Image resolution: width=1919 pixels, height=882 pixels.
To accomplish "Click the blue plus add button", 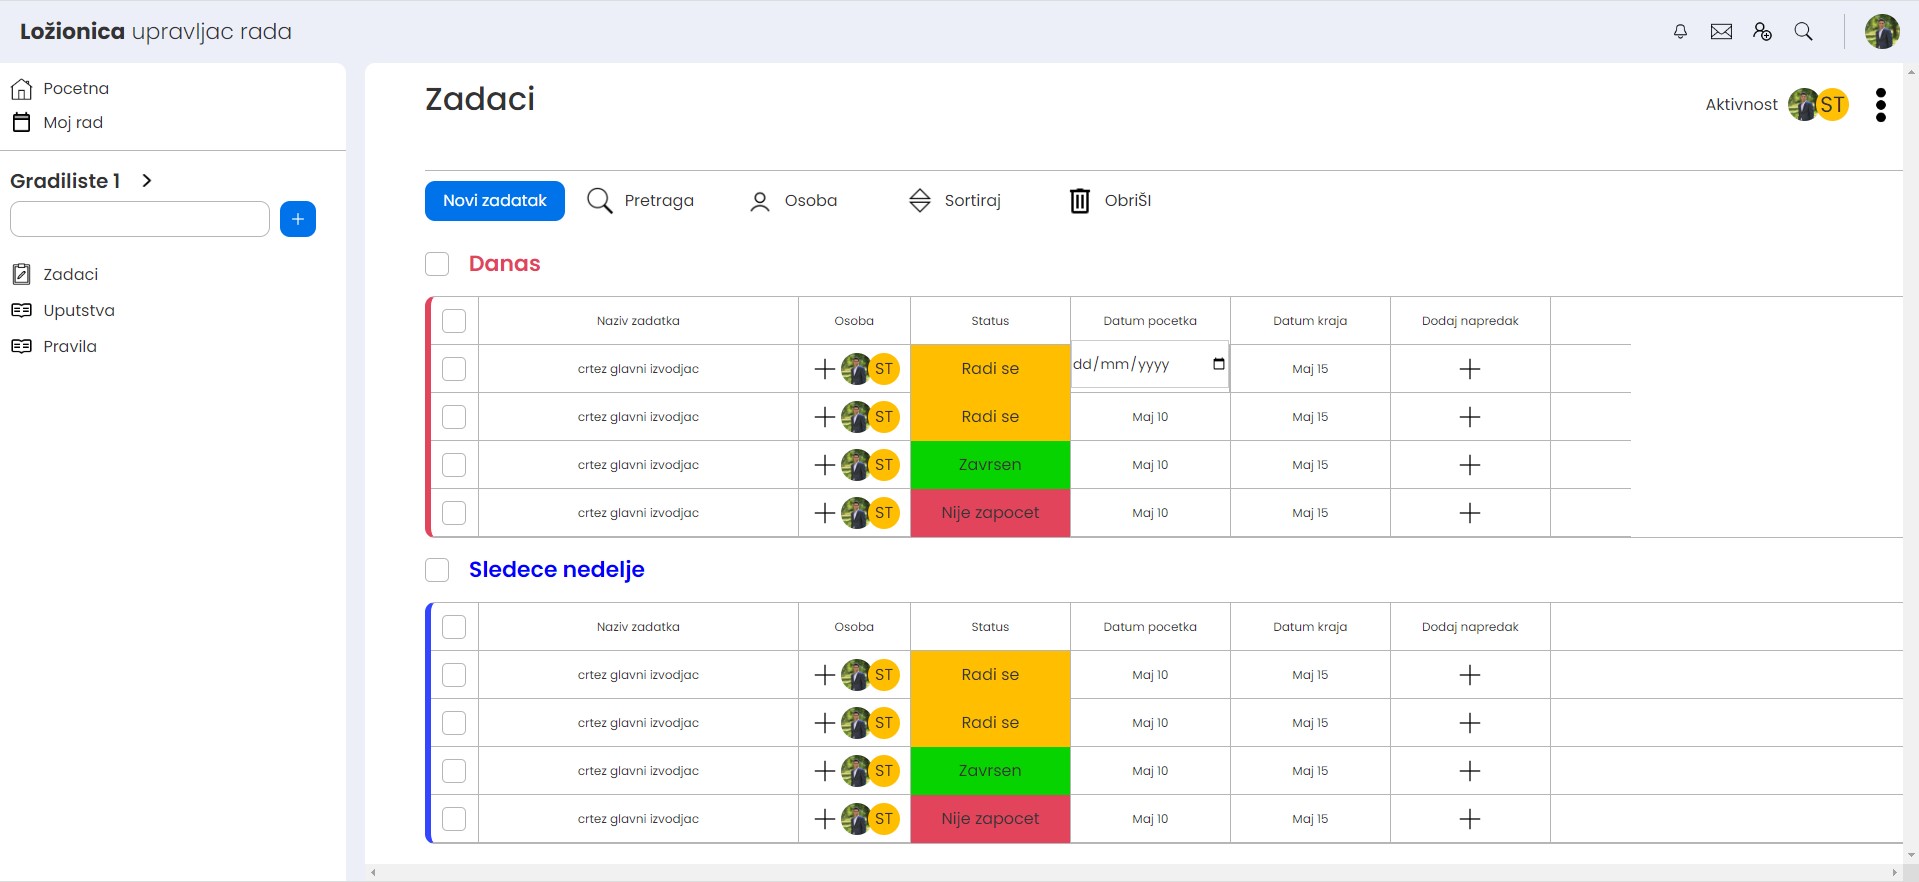I will (298, 219).
